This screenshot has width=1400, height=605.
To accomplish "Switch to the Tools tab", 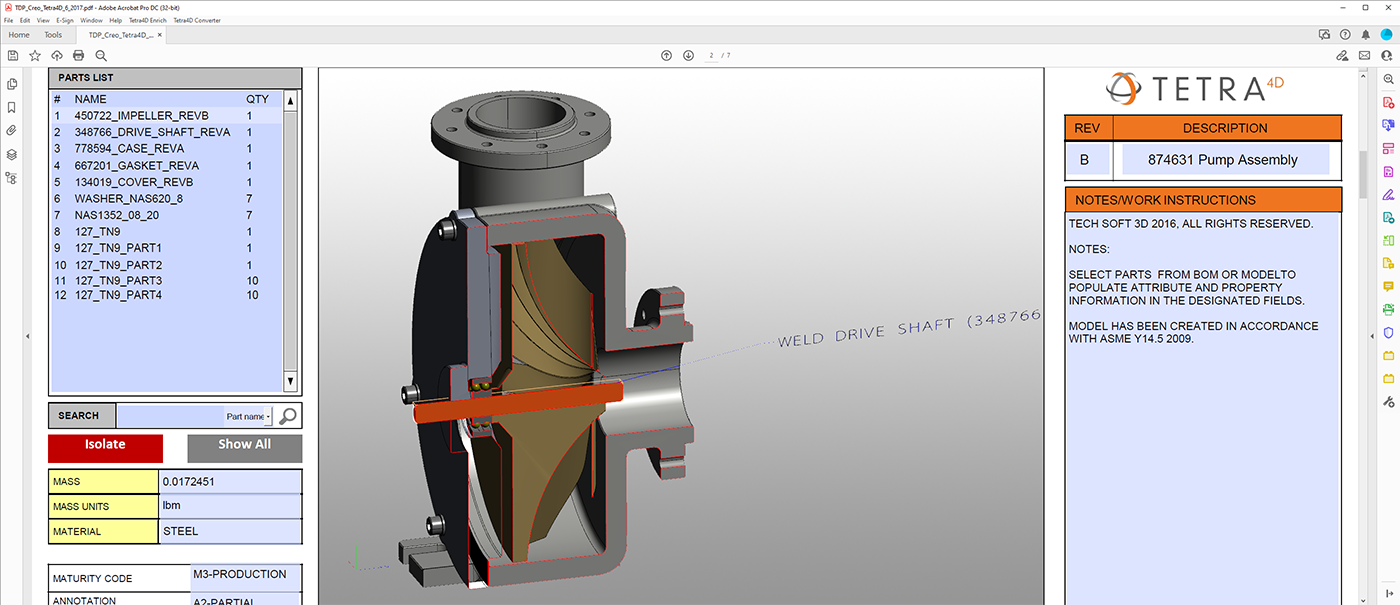I will click(53, 35).
